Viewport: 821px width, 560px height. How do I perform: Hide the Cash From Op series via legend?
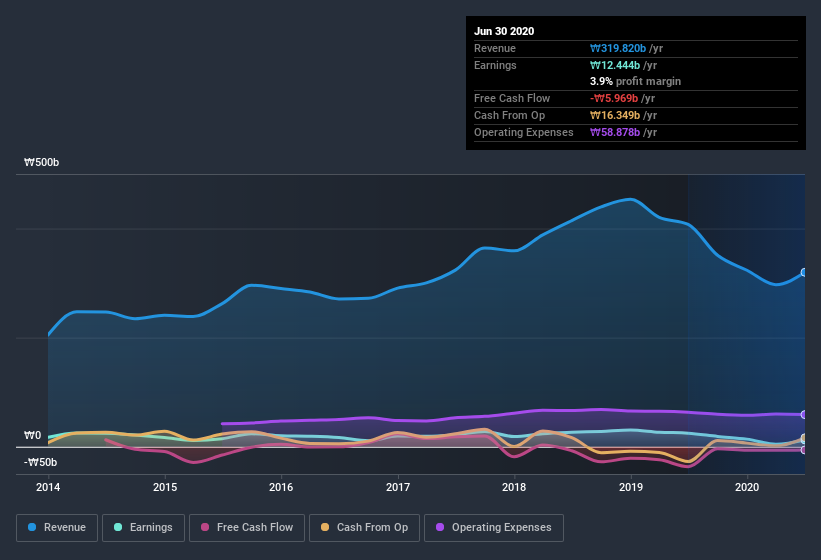(364, 527)
